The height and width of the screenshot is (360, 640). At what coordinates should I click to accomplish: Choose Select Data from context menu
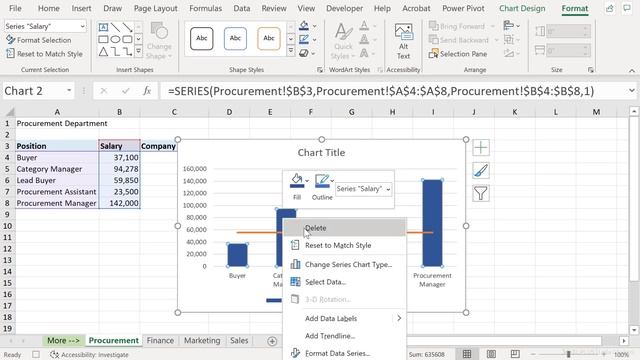pos(345,282)
